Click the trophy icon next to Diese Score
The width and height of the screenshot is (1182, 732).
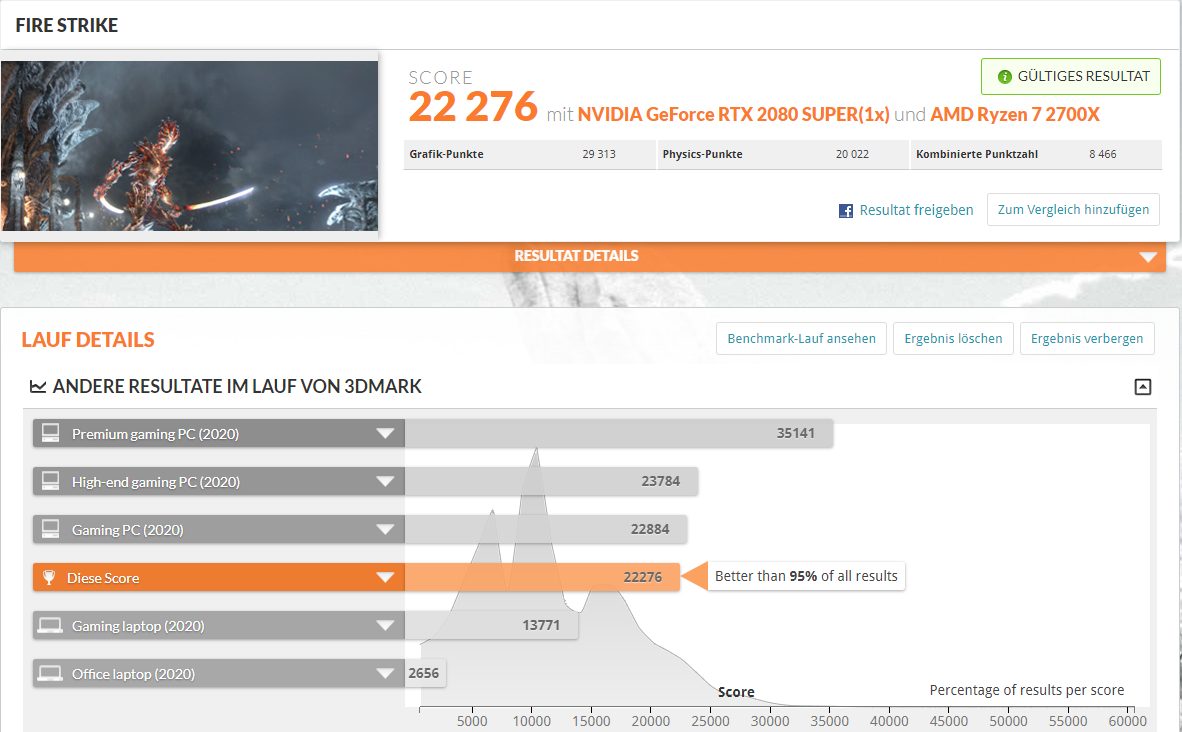(49, 578)
